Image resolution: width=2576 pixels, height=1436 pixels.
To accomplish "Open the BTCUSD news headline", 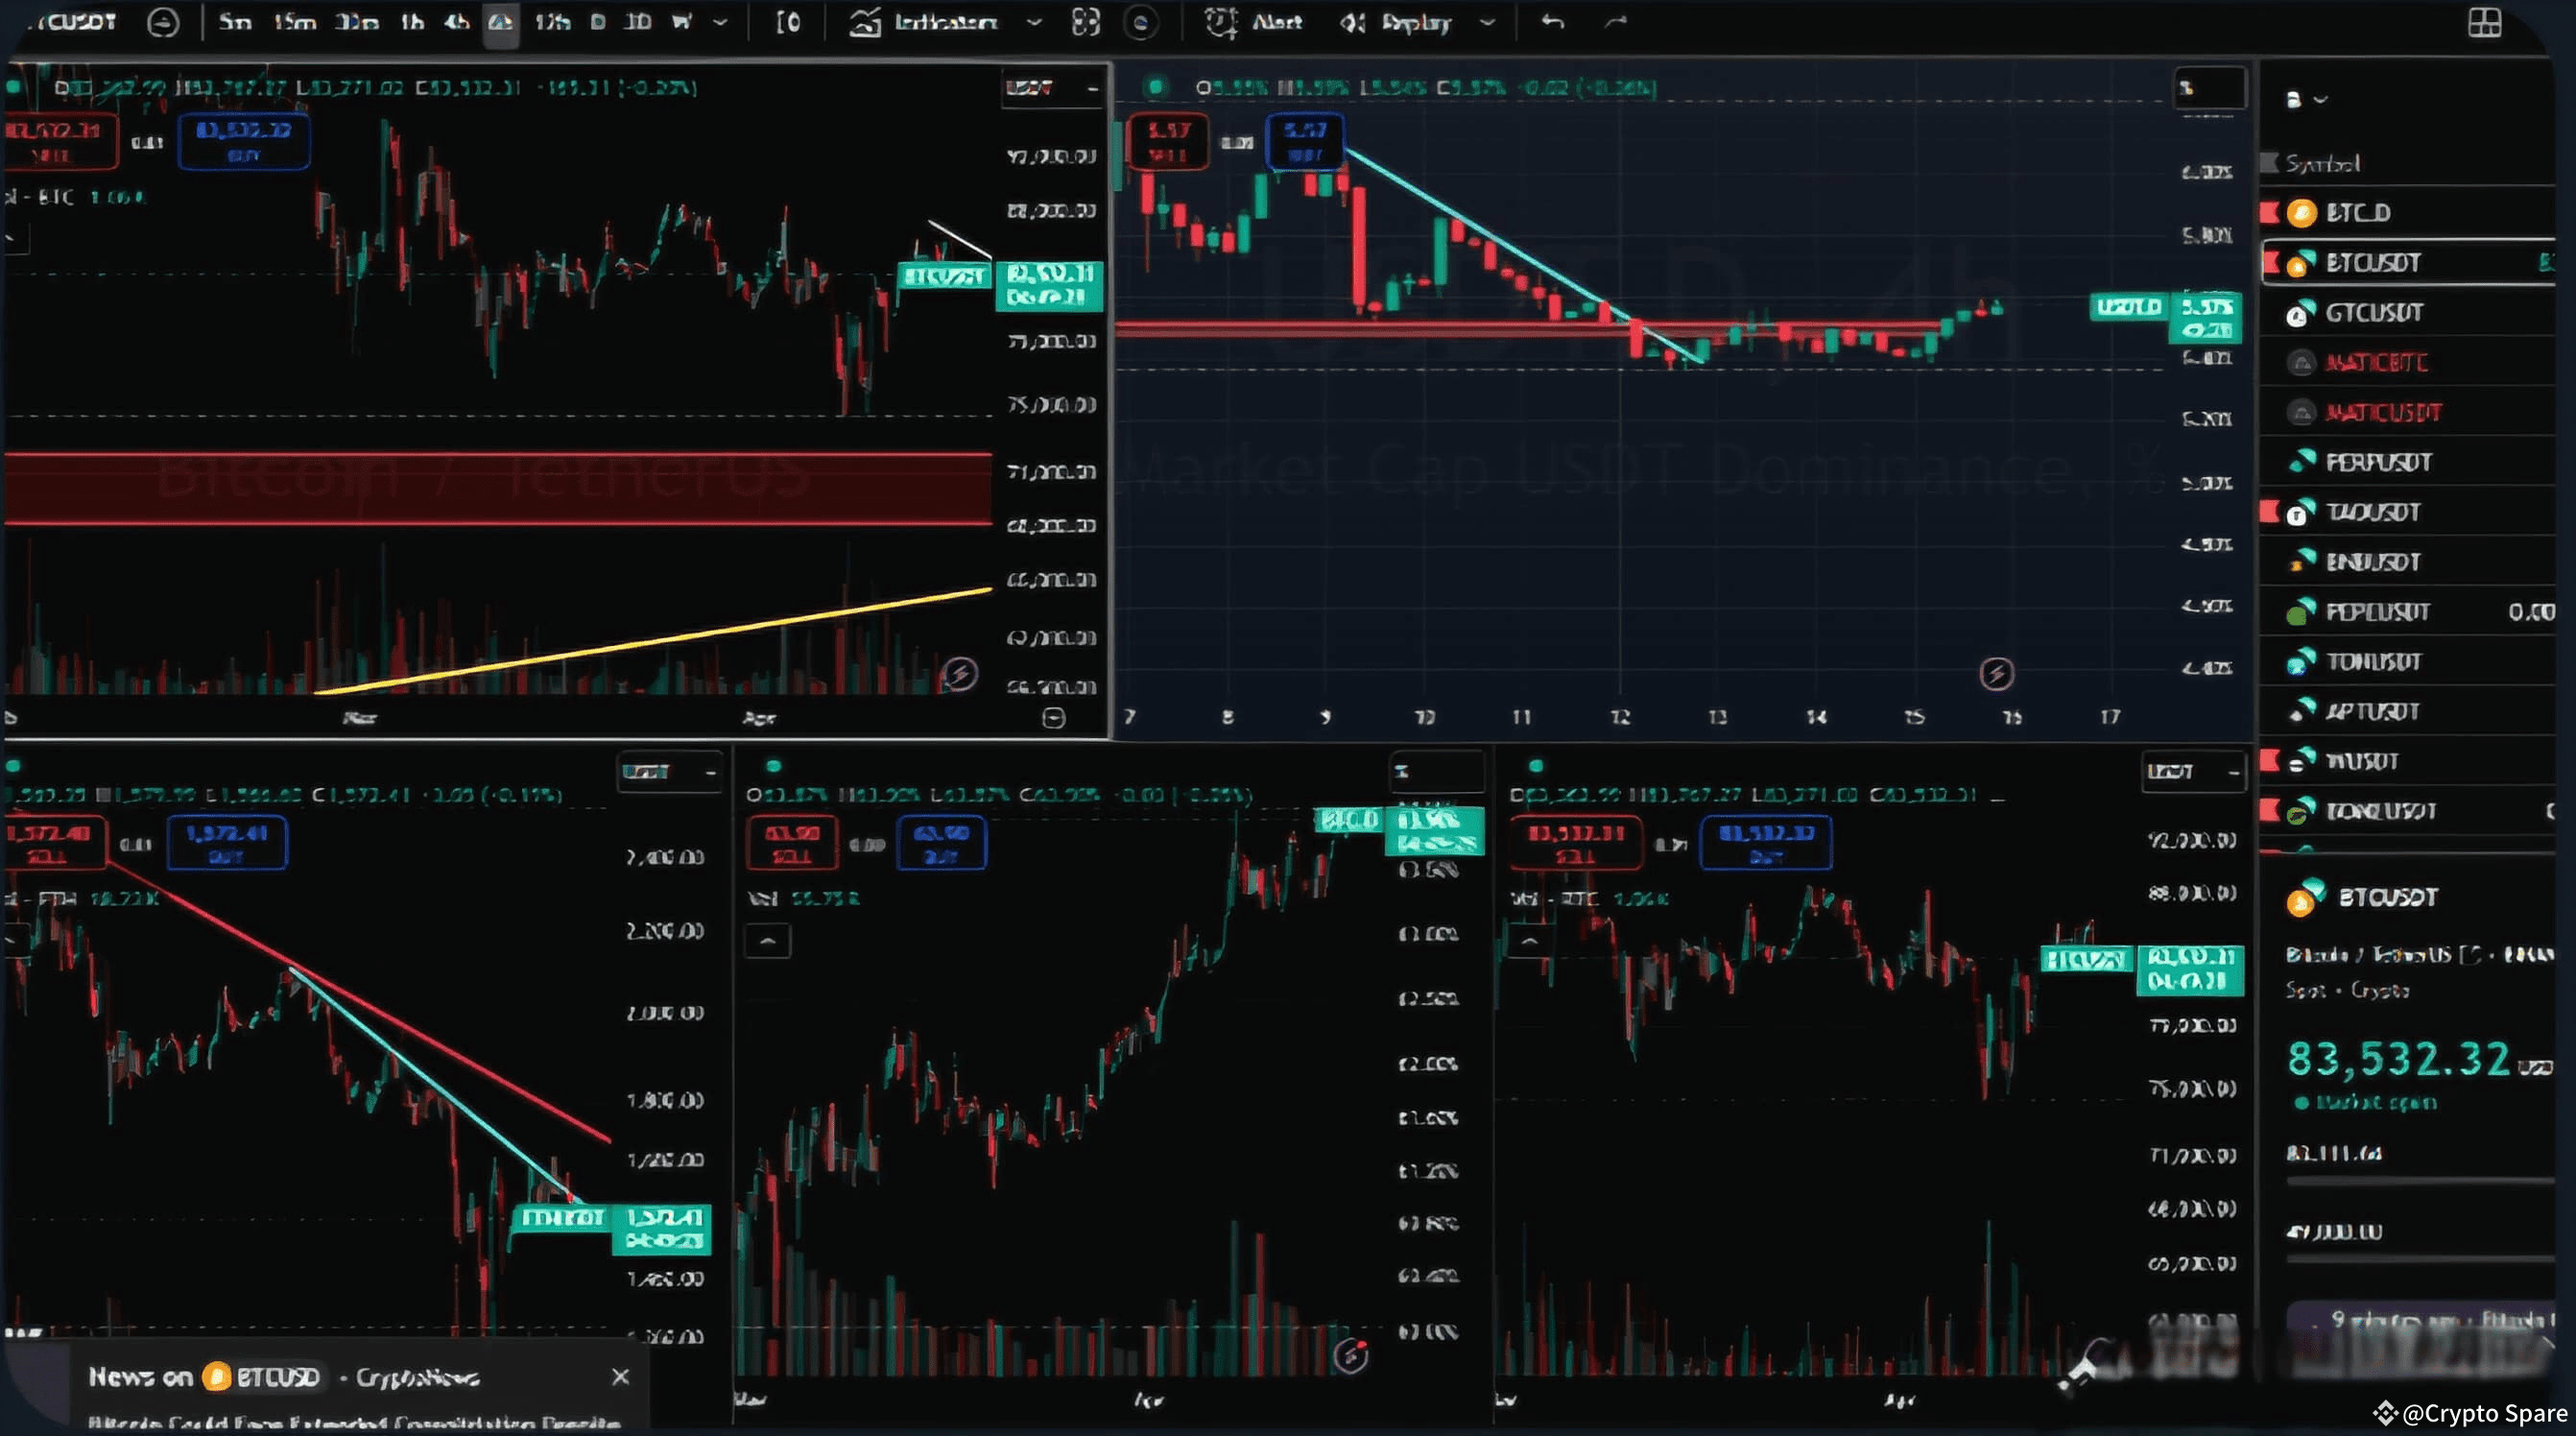I will pos(354,1423).
